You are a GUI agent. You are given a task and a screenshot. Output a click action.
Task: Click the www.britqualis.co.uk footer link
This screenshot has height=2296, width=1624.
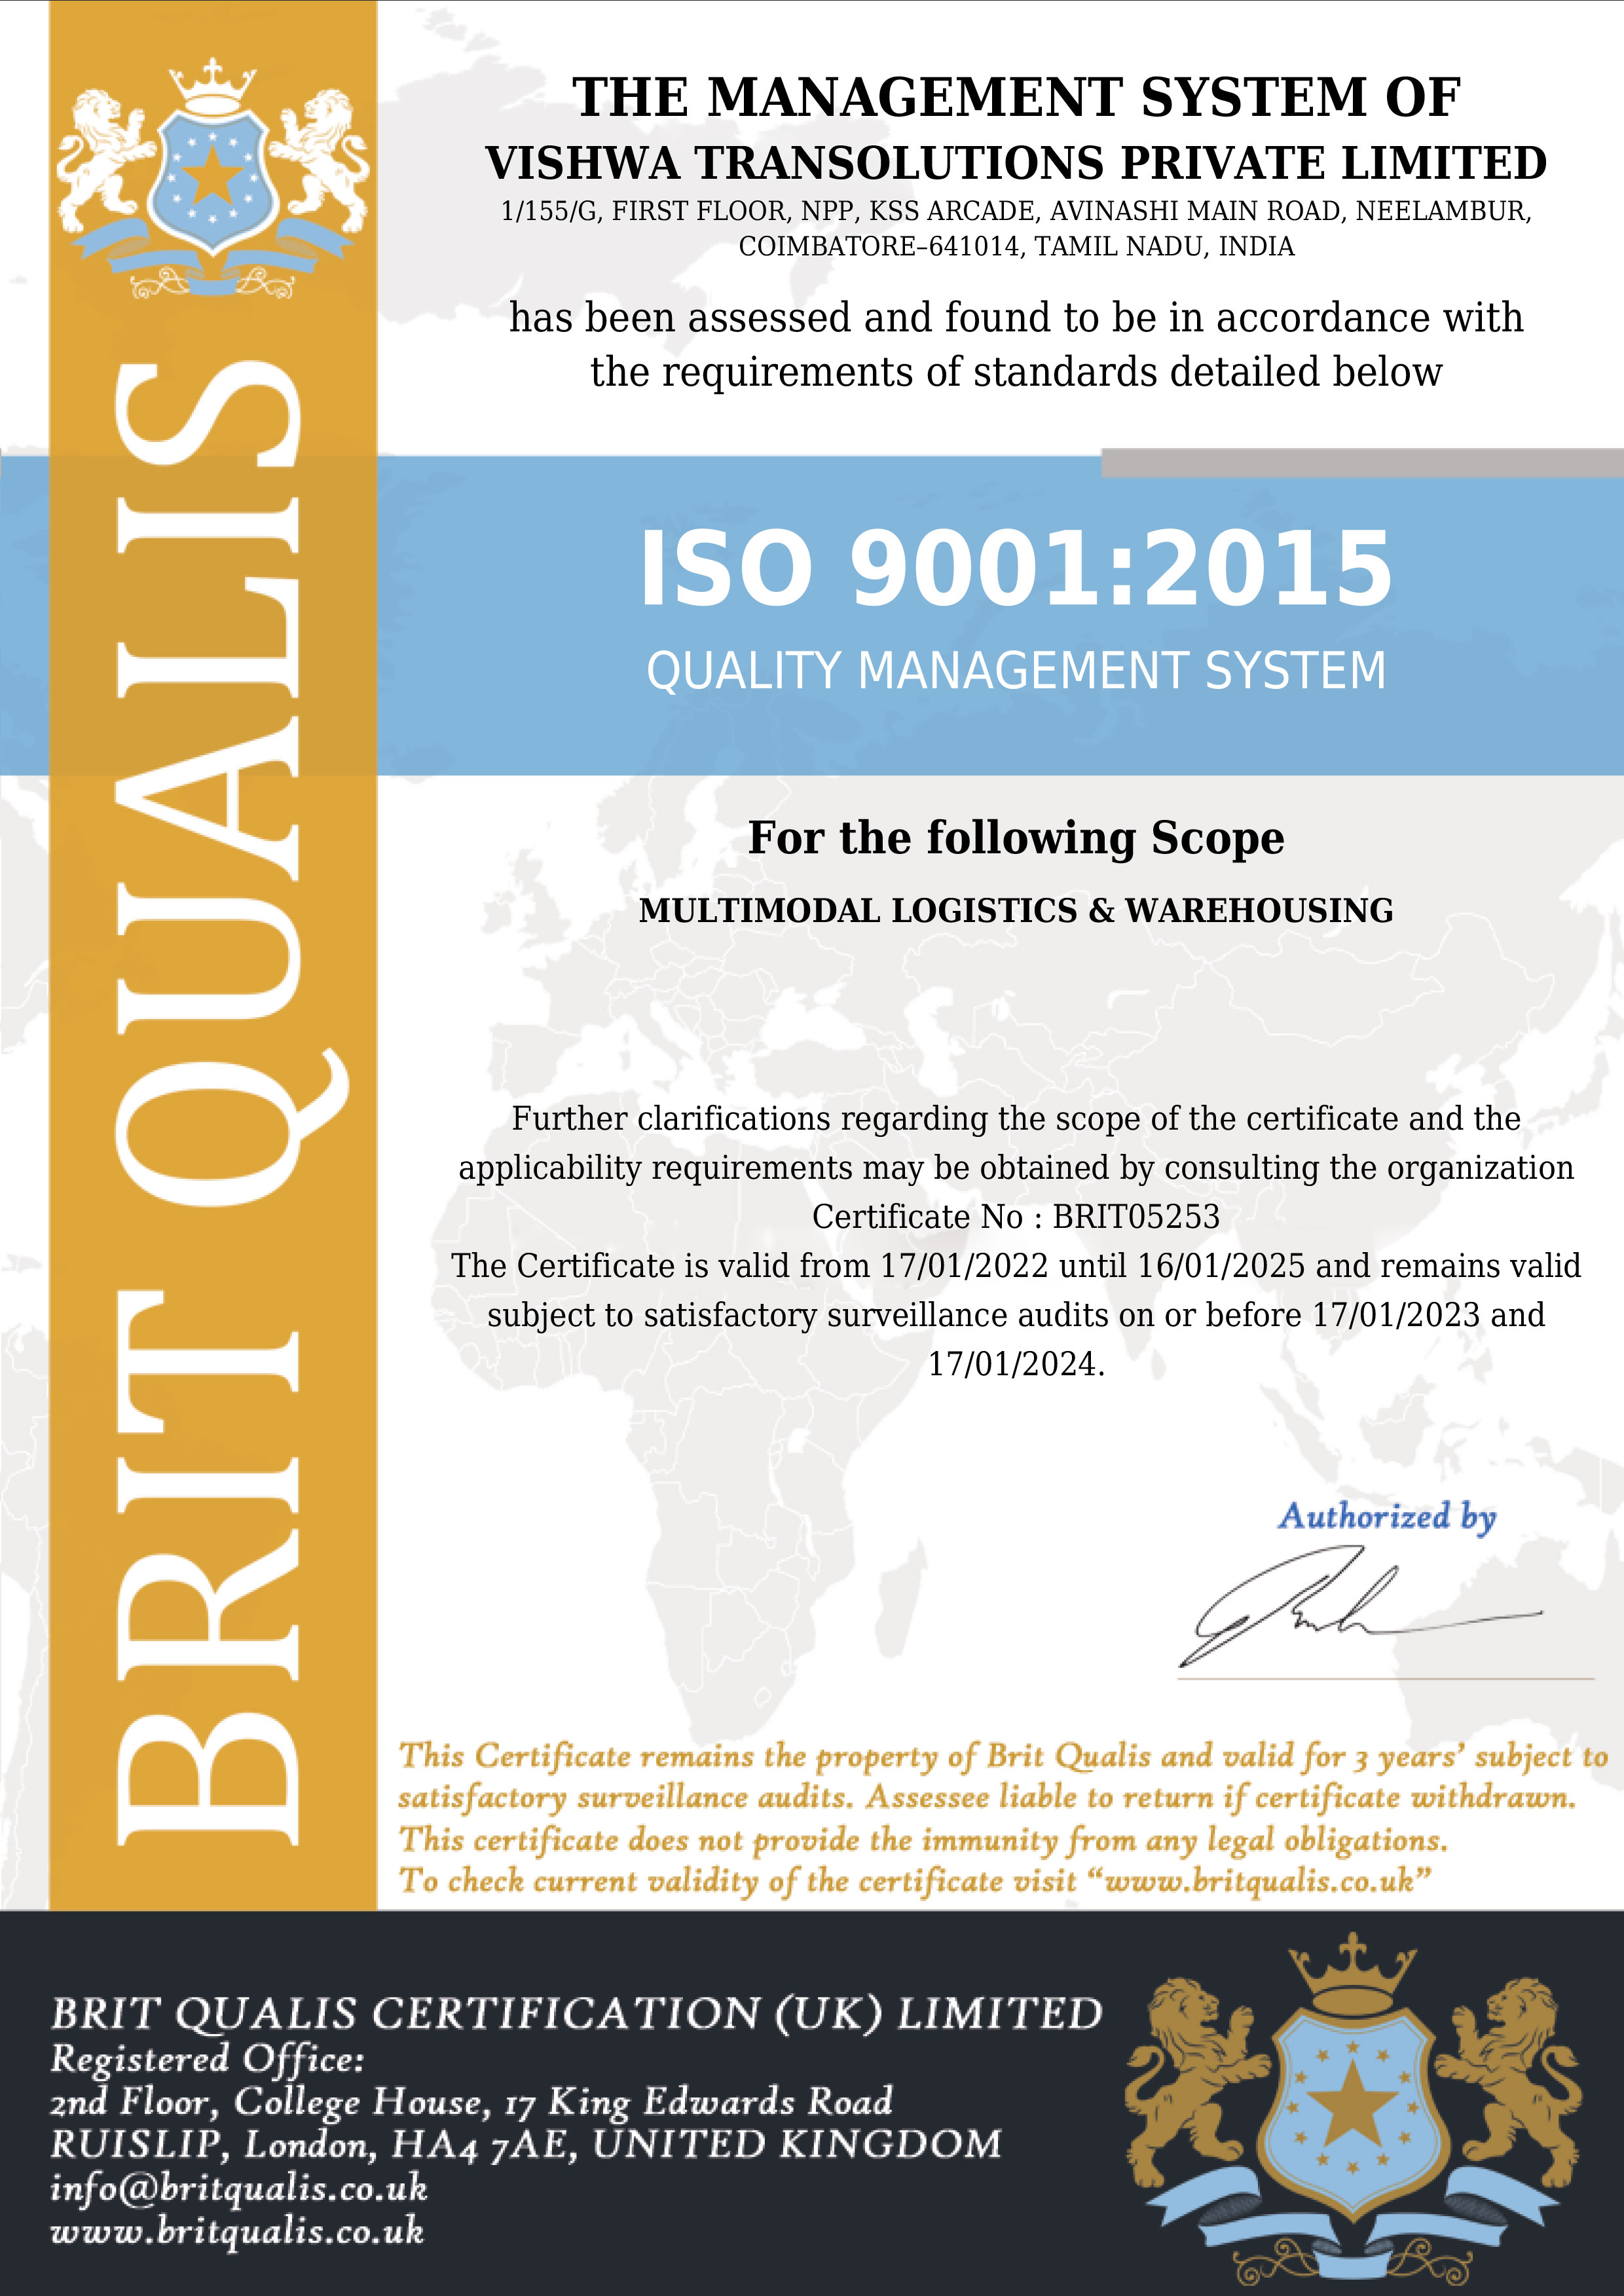(237, 2231)
